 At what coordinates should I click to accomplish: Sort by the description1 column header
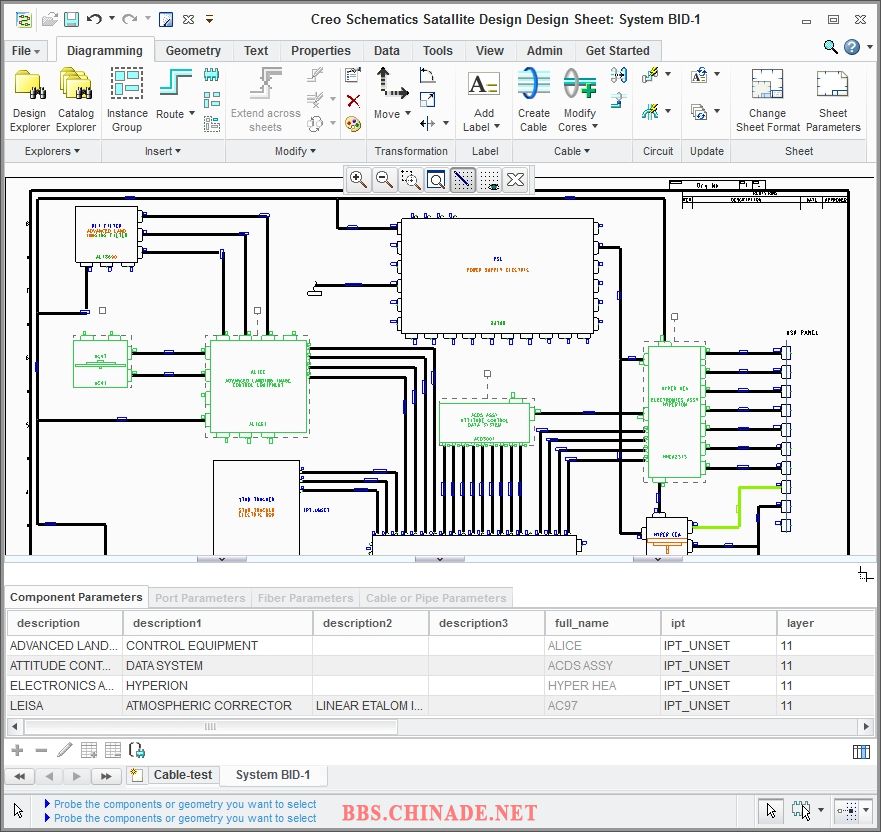(x=217, y=623)
